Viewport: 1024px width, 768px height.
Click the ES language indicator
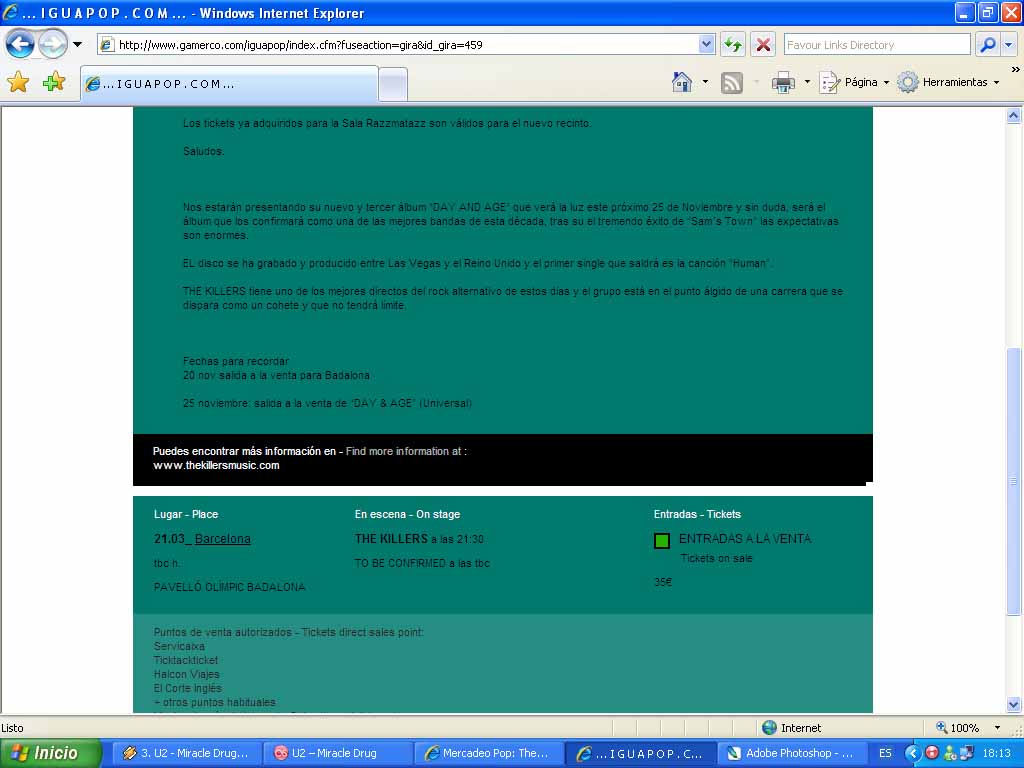click(x=885, y=753)
